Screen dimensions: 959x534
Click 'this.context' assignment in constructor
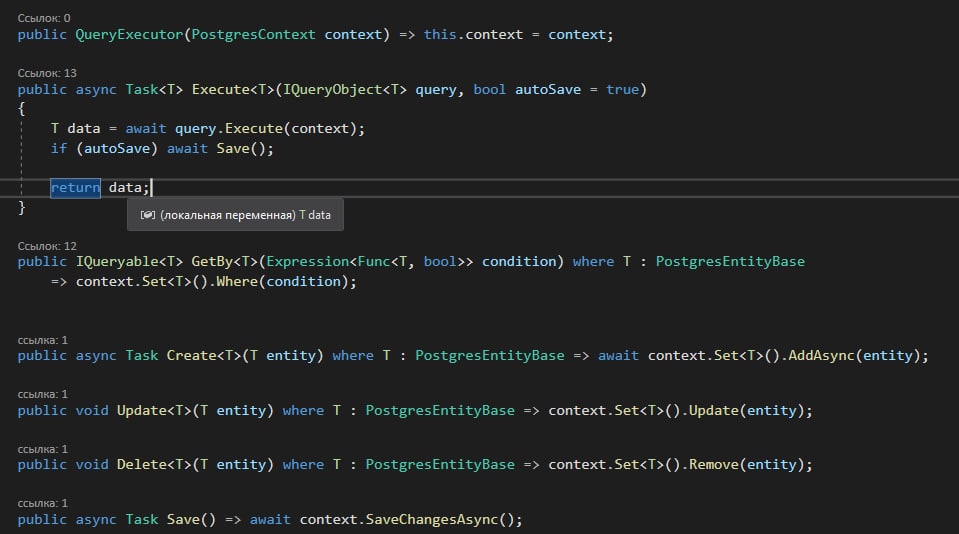(473, 35)
